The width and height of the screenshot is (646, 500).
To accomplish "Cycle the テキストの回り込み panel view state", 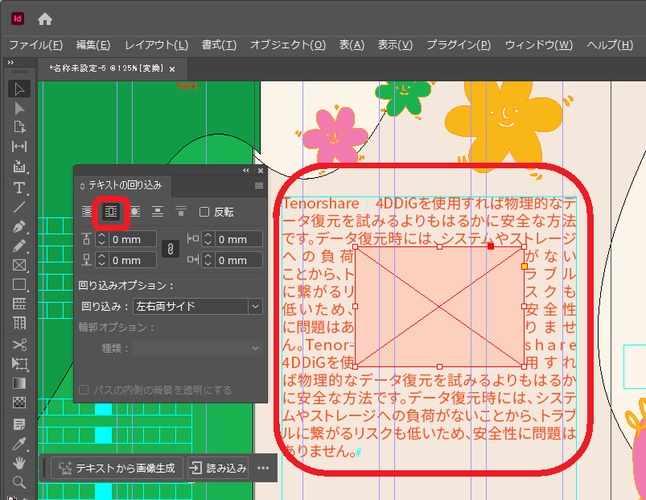I will pos(82,186).
